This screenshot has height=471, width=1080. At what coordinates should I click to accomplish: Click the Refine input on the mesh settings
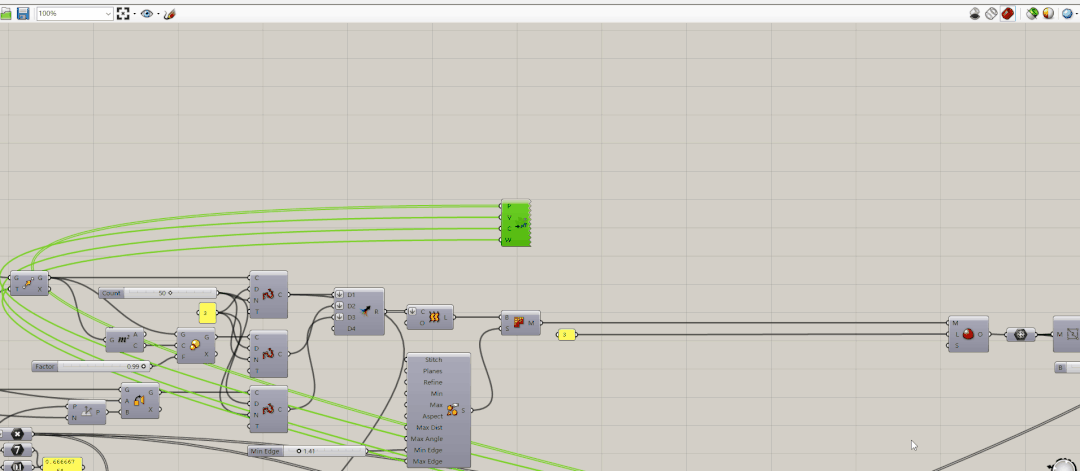point(433,382)
